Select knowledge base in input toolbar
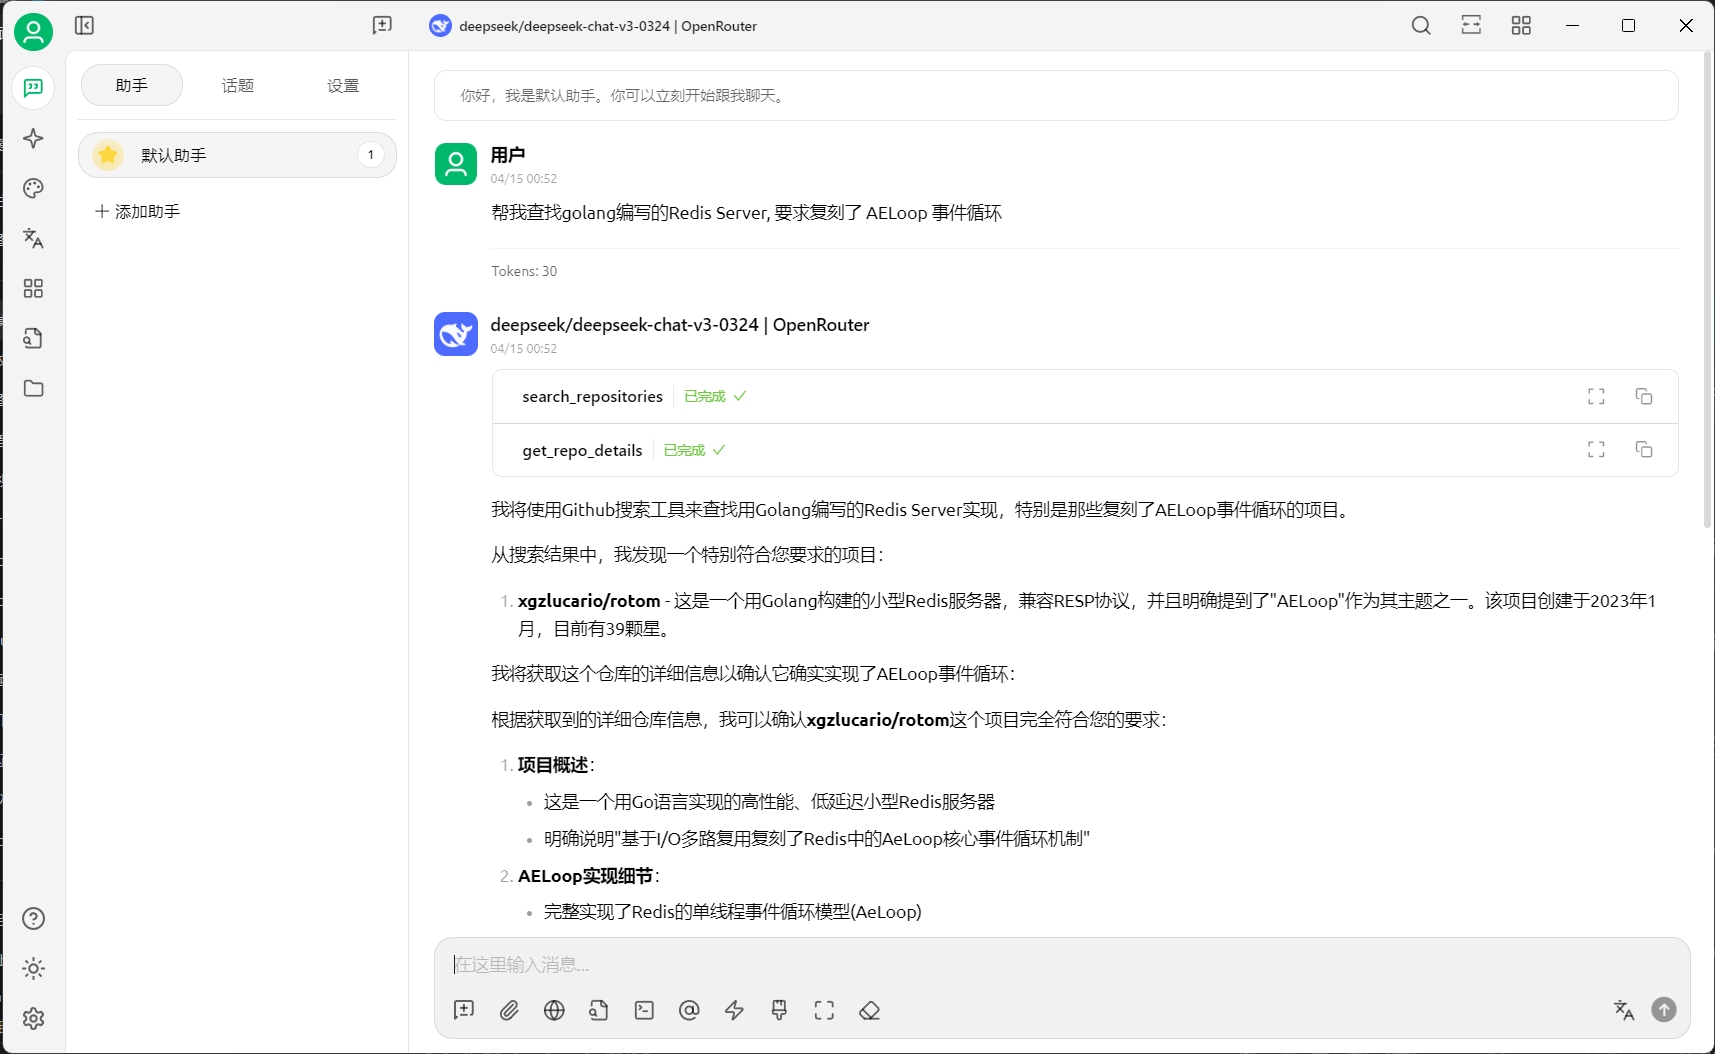 (x=599, y=1010)
